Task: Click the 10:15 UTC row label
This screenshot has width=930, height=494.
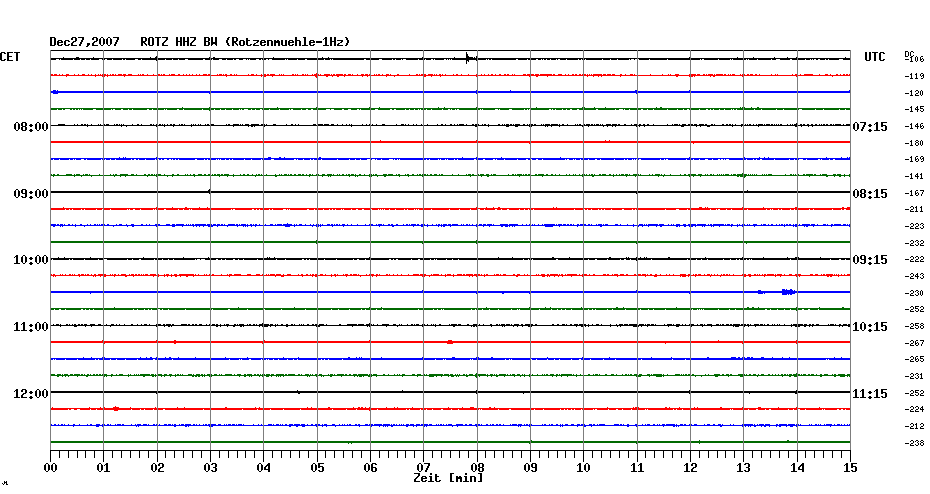Action: pyautogui.click(x=870, y=327)
